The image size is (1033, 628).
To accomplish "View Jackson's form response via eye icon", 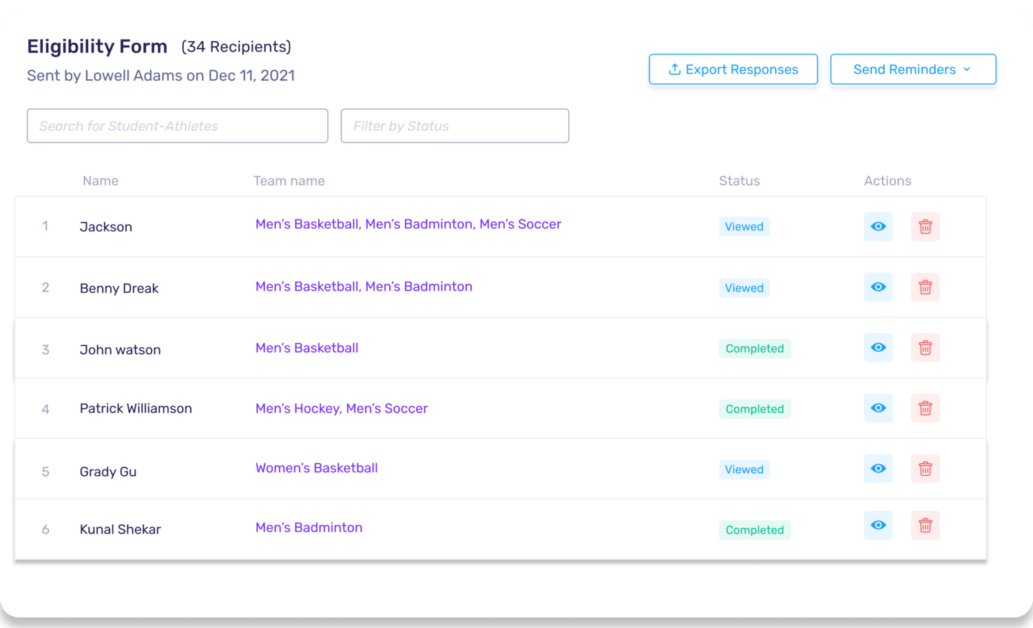I will click(878, 226).
